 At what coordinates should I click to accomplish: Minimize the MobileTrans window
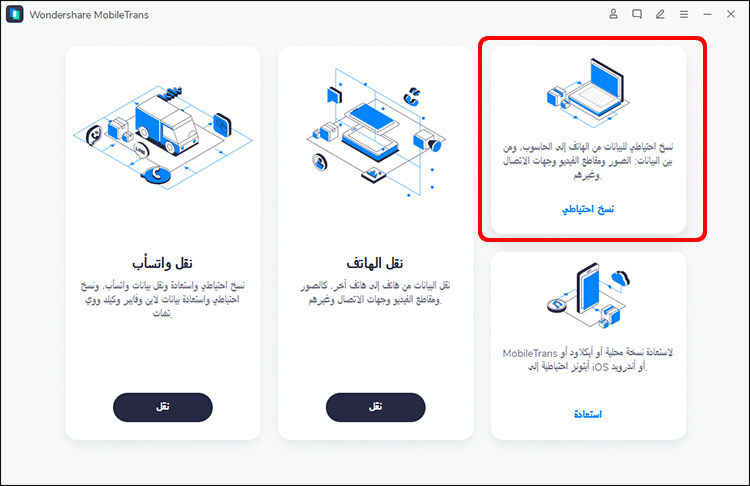pos(707,14)
